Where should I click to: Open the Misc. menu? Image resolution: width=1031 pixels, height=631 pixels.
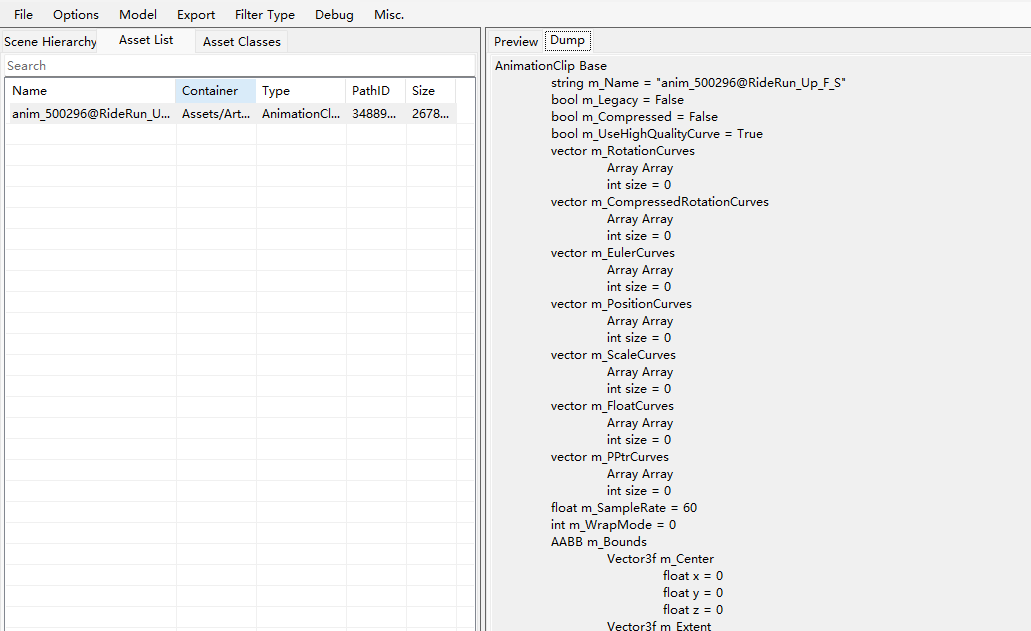[x=389, y=15]
